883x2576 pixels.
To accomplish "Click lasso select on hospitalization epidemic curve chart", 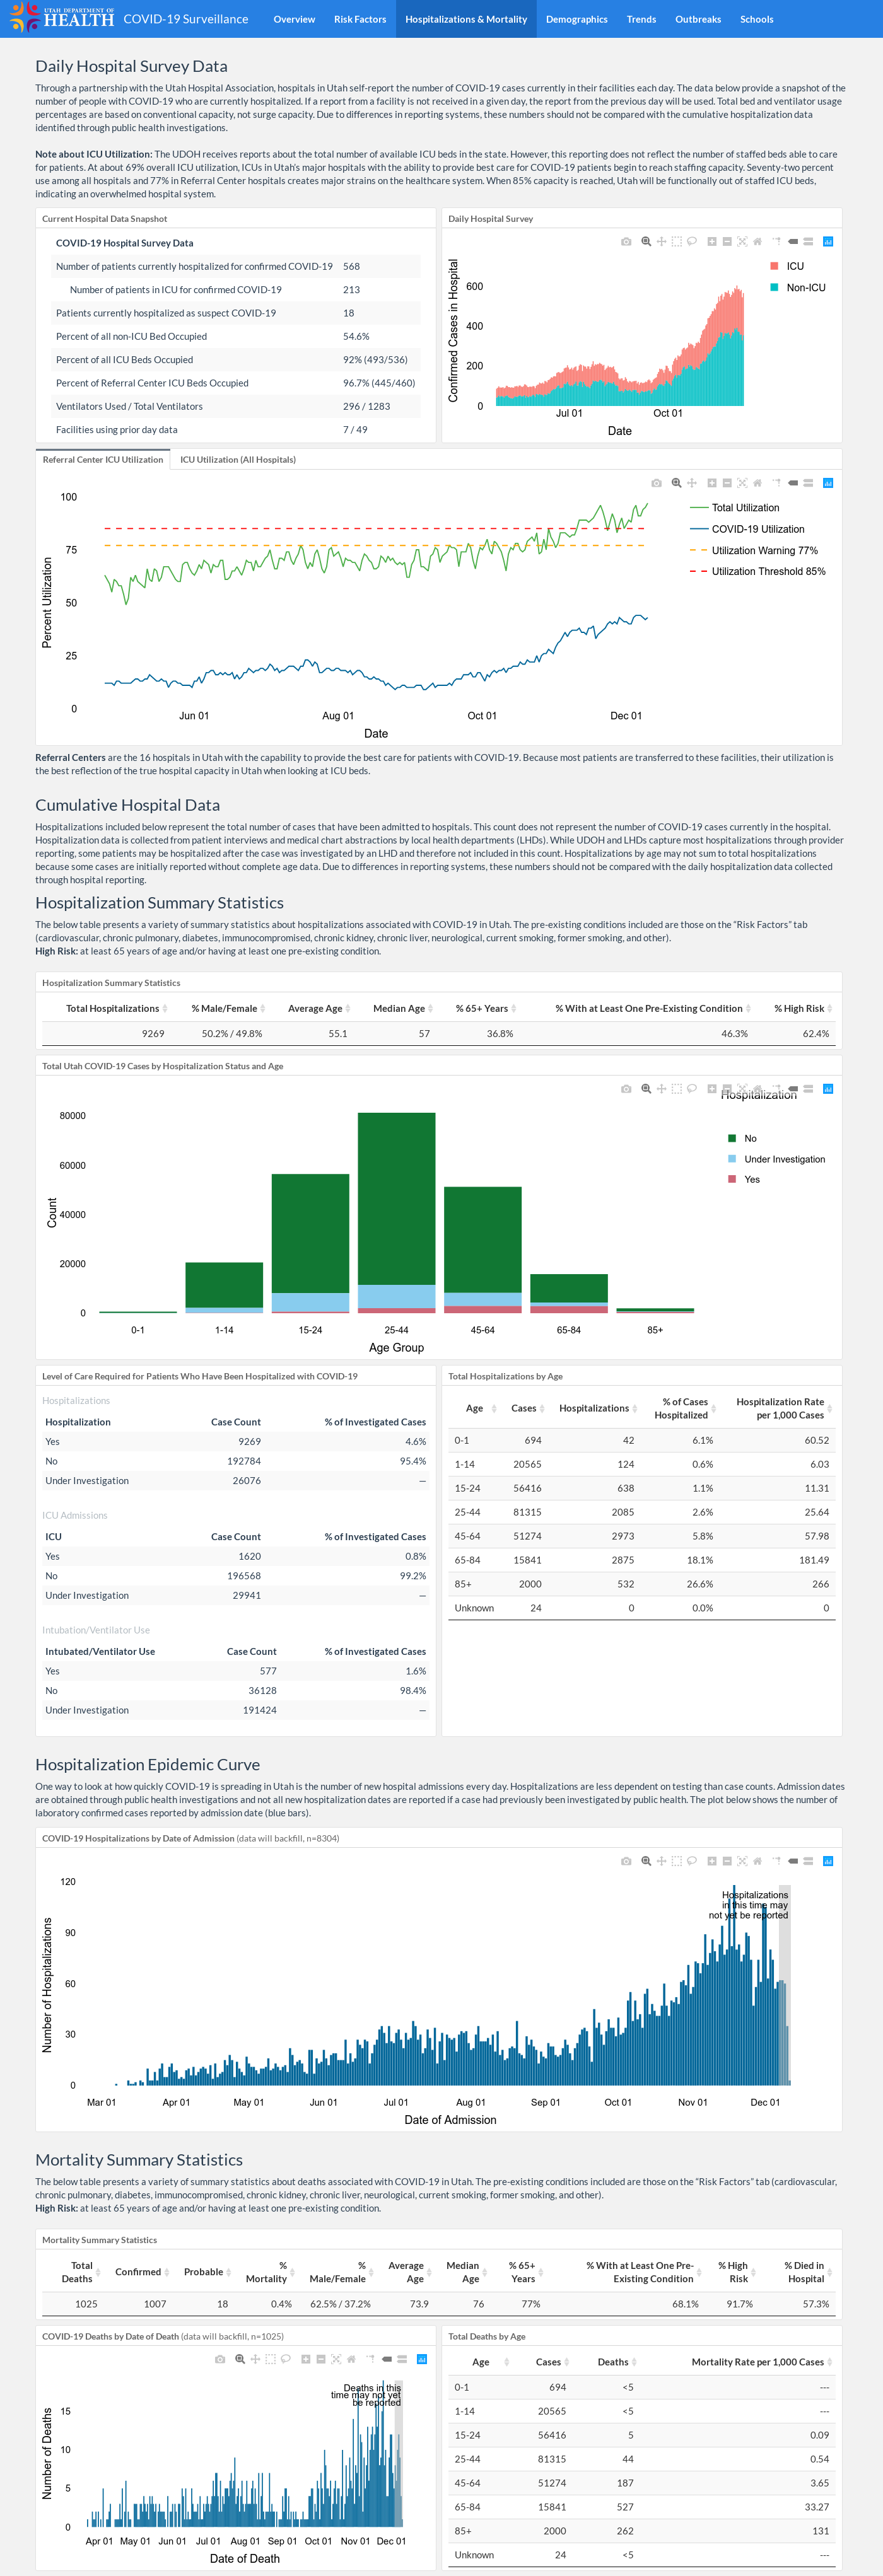I will (692, 1861).
